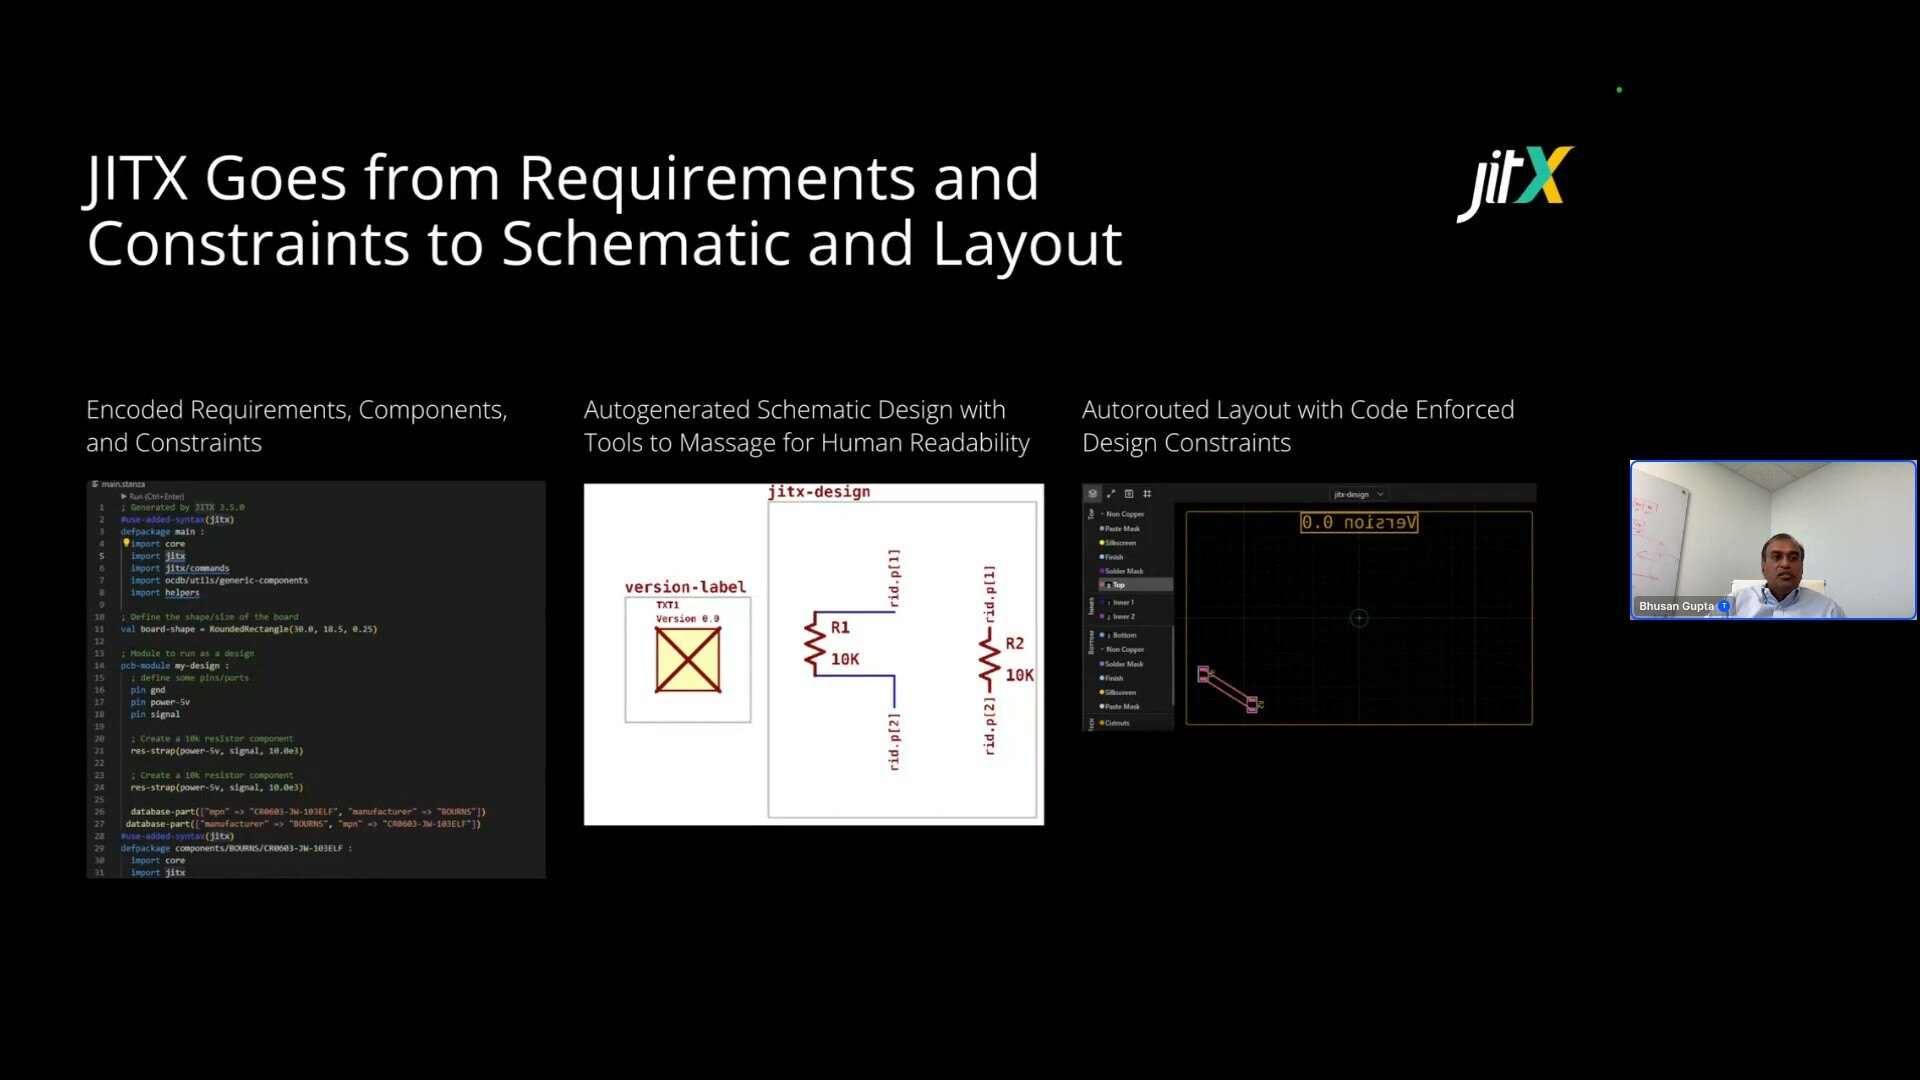Click Run (Ctrl+Enter) above the code

(x=154, y=496)
